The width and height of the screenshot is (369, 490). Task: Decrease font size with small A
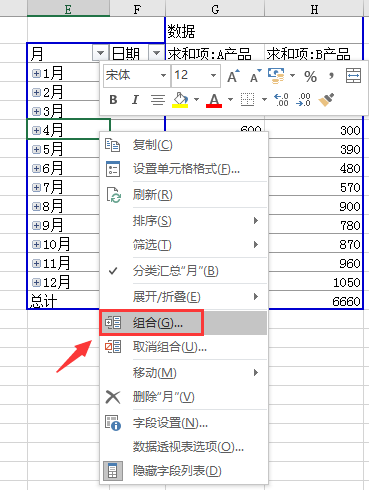pos(256,76)
